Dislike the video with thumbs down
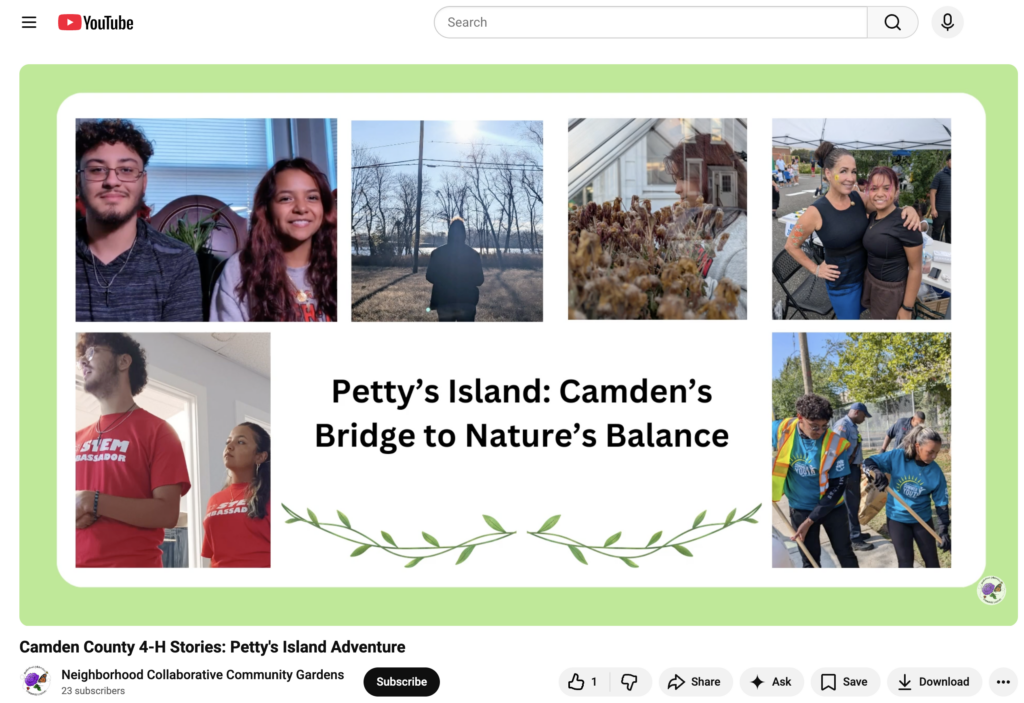The height and width of the screenshot is (703, 1024). (x=629, y=682)
